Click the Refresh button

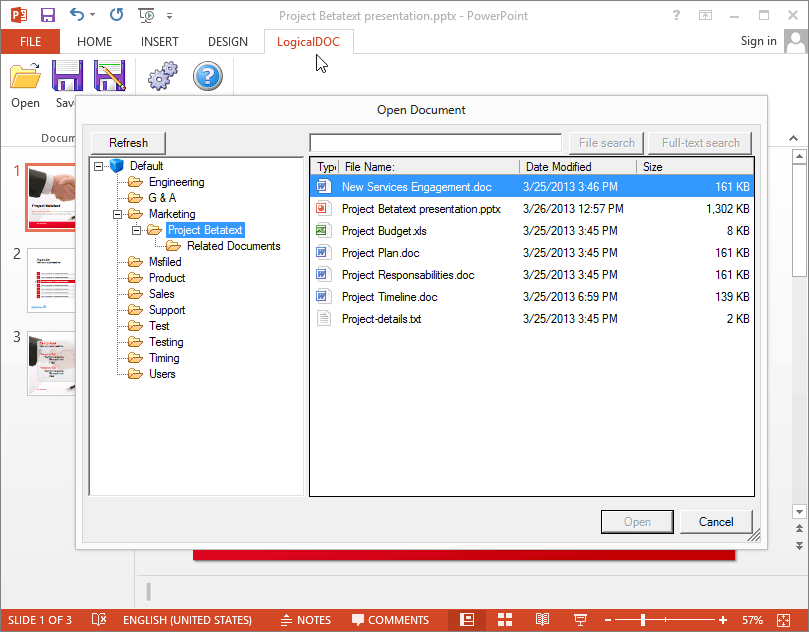(x=128, y=143)
